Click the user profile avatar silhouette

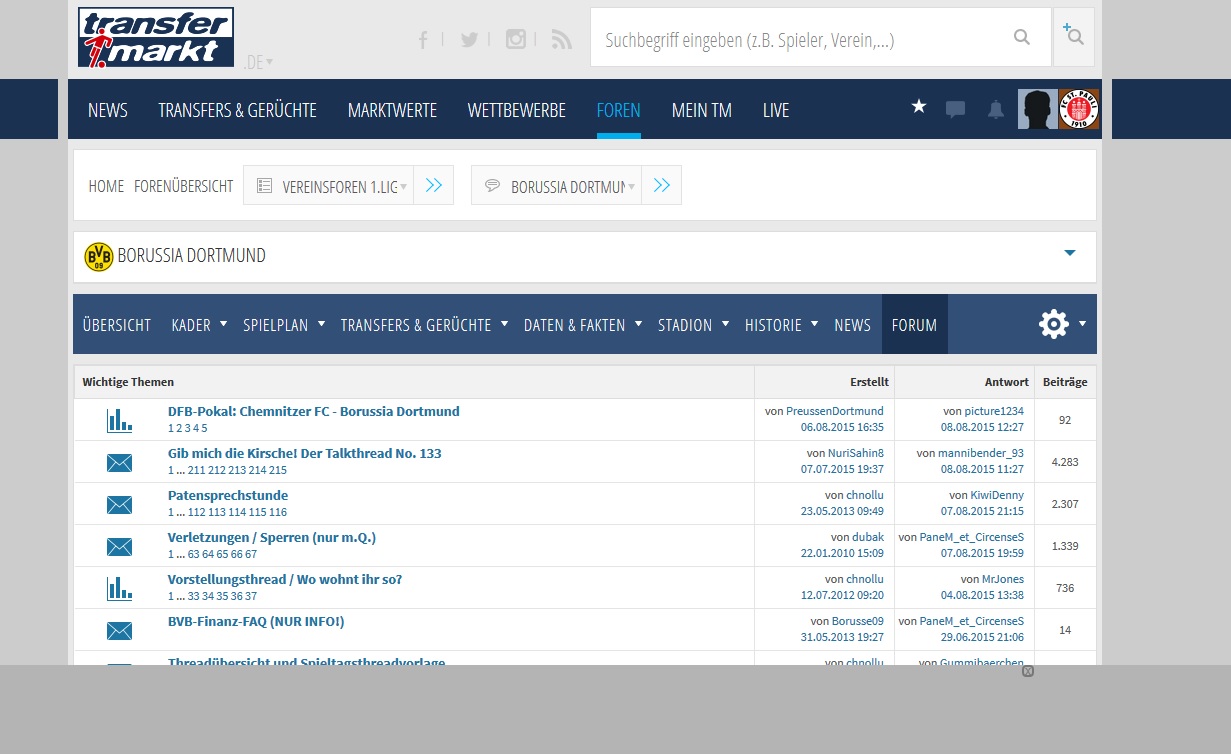(1038, 109)
